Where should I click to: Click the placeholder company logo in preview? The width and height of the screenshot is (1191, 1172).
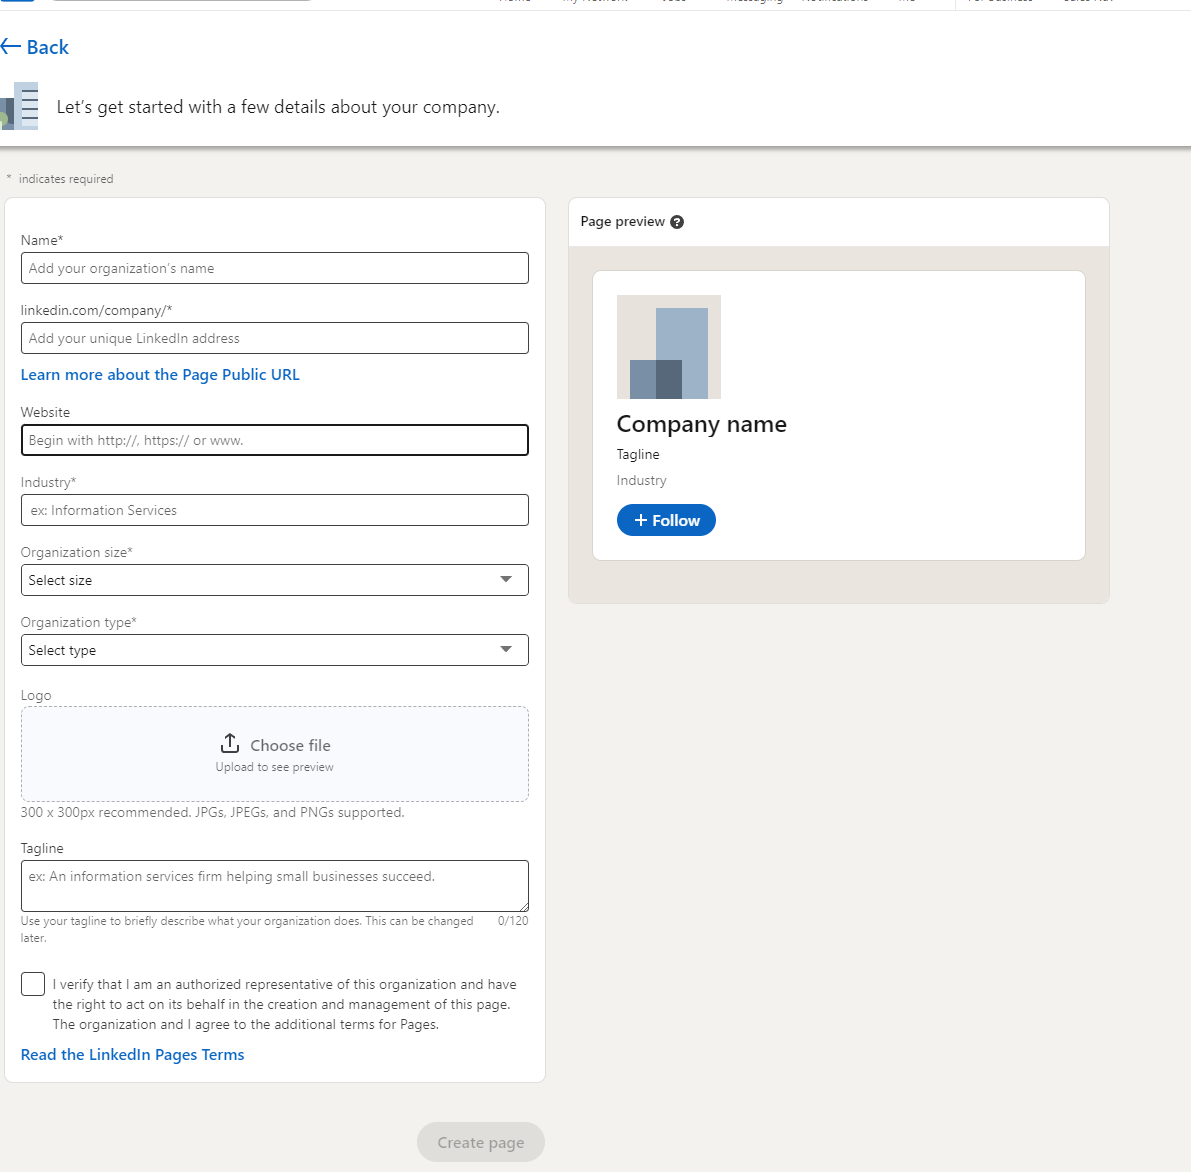coord(668,347)
